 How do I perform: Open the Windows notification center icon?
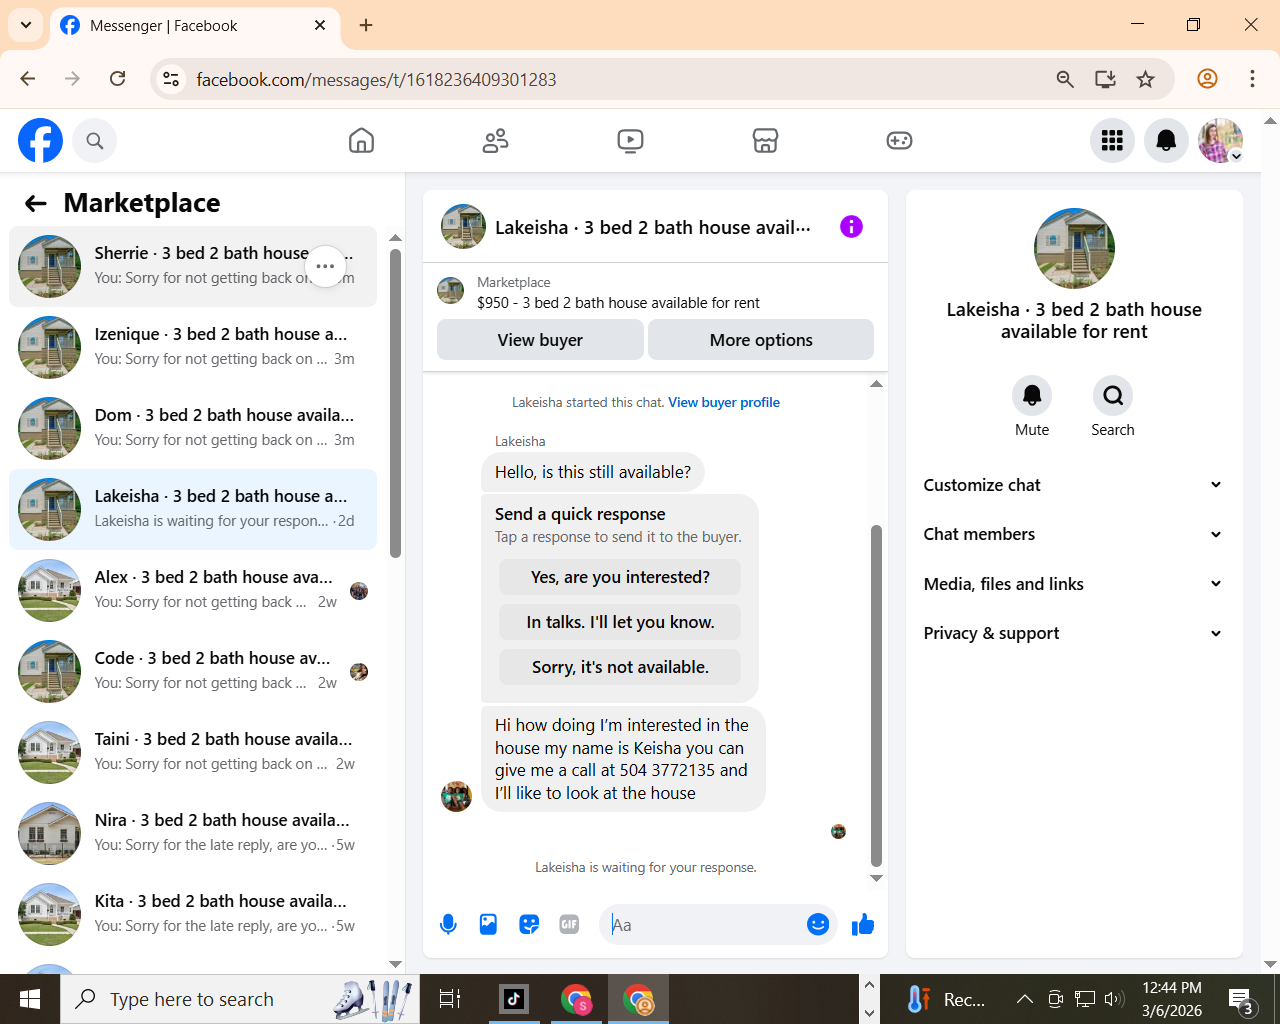coord(1241,999)
